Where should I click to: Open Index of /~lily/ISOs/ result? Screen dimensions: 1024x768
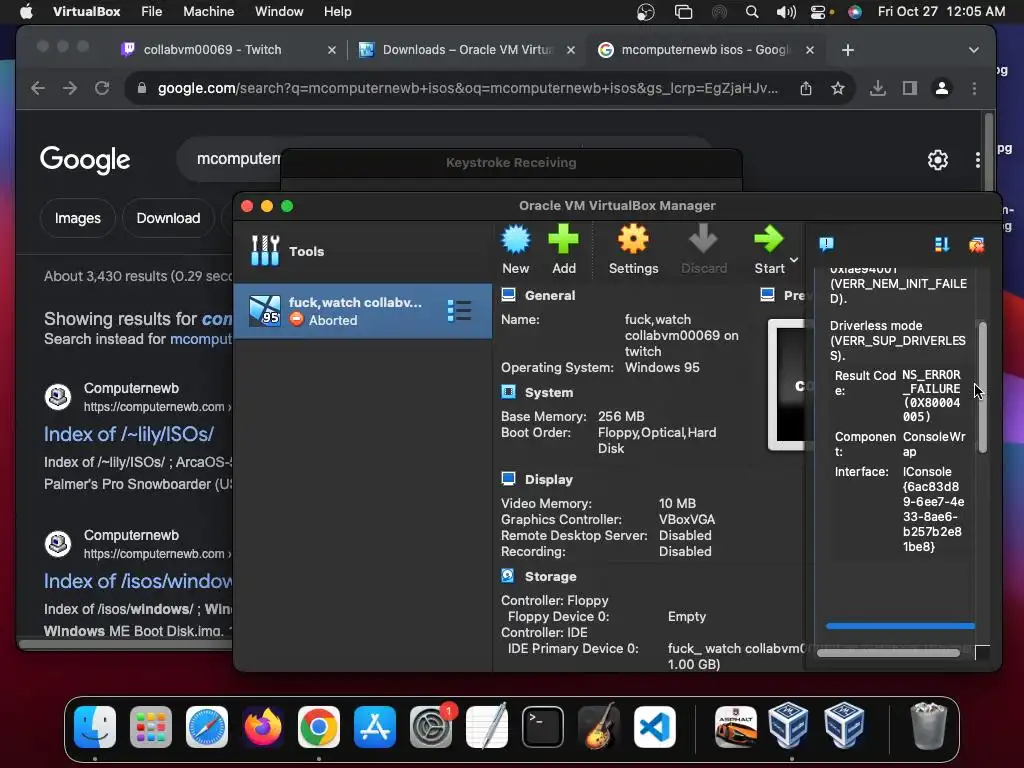[129, 434]
